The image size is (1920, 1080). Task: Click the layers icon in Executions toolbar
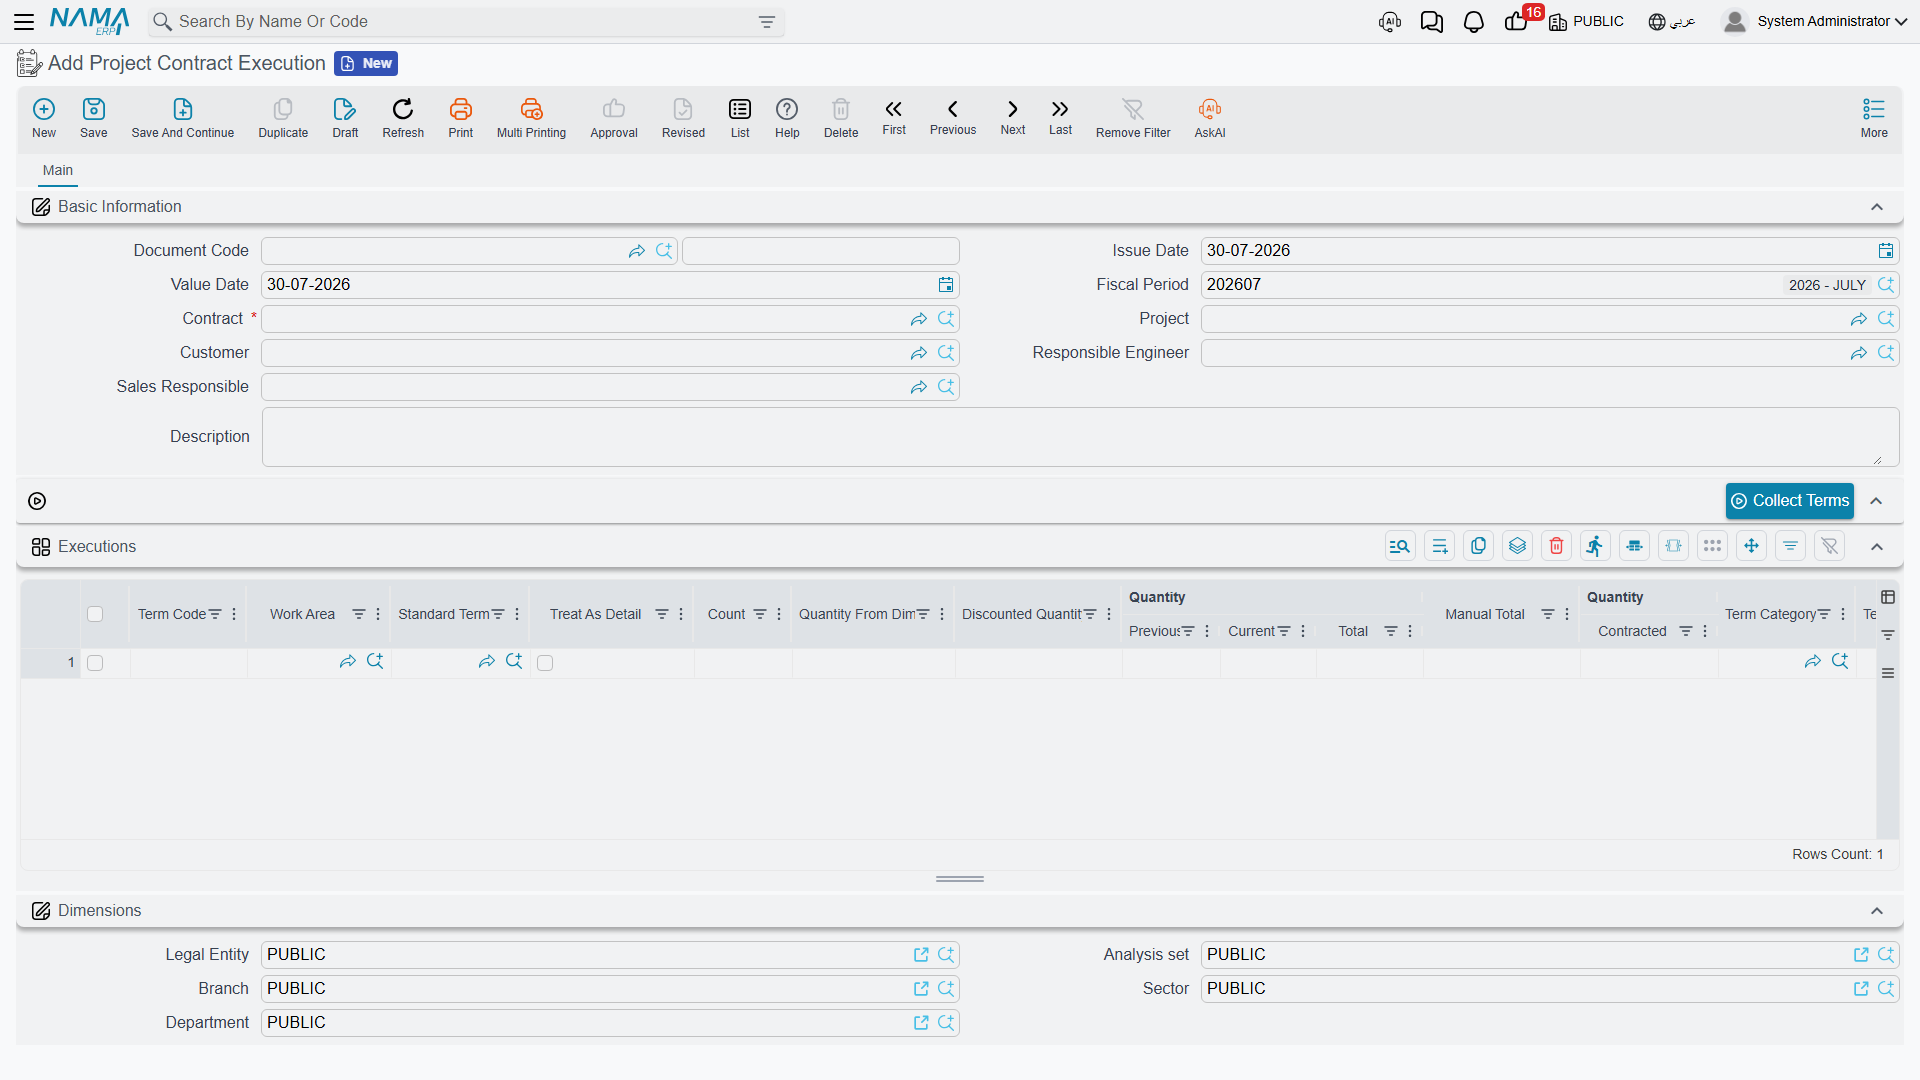[1517, 546]
